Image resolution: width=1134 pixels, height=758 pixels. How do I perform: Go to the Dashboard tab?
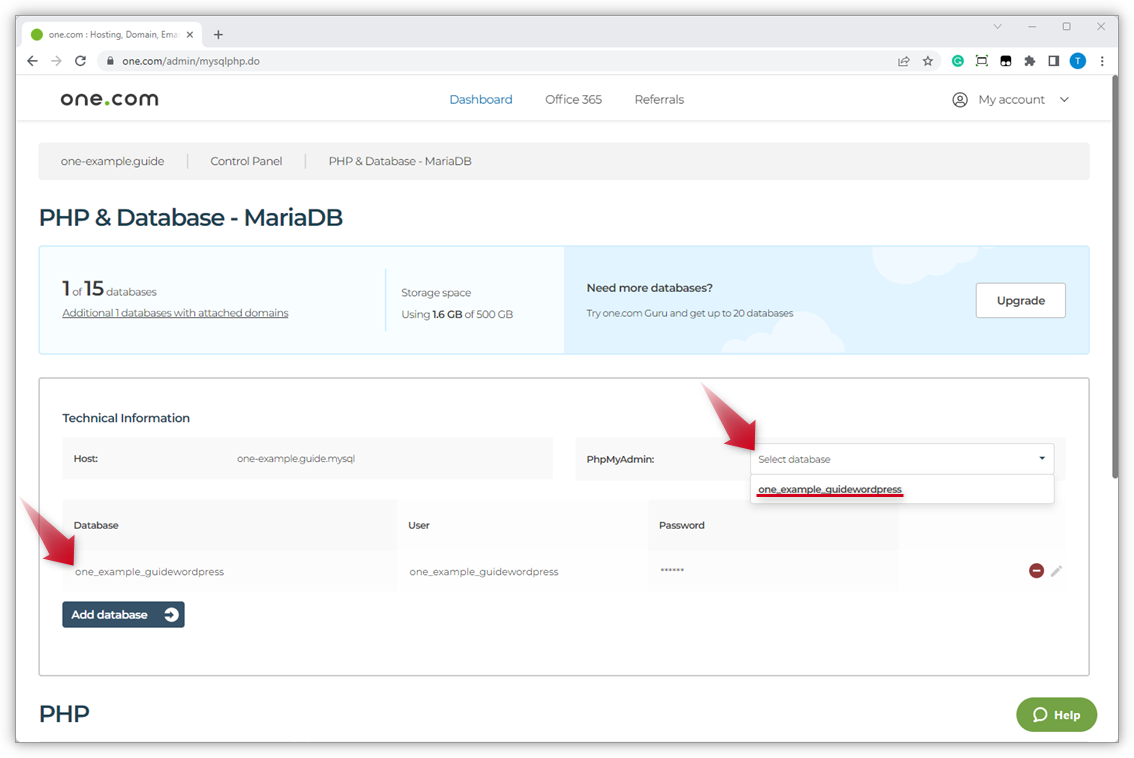[480, 100]
